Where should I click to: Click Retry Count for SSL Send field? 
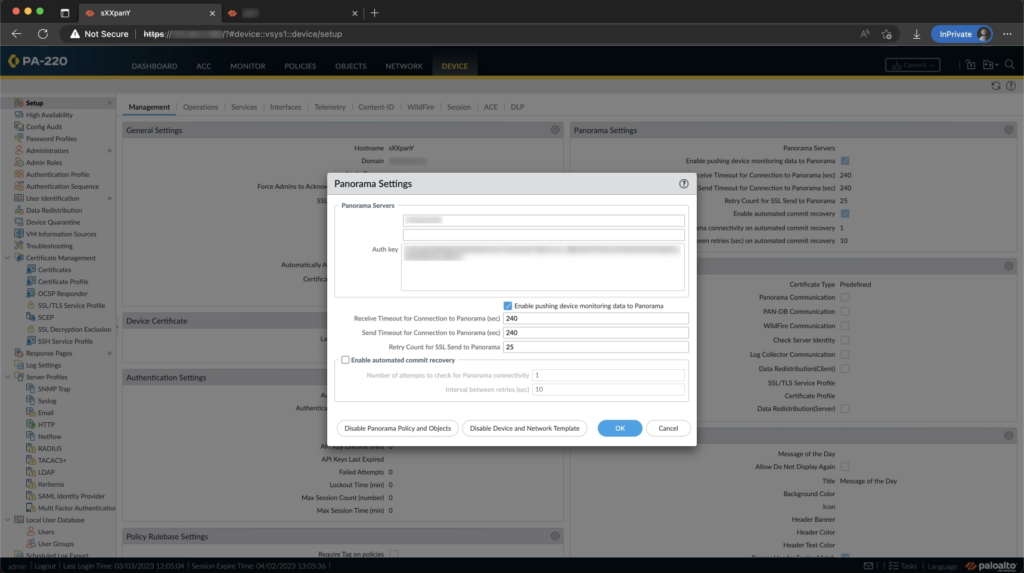point(596,347)
